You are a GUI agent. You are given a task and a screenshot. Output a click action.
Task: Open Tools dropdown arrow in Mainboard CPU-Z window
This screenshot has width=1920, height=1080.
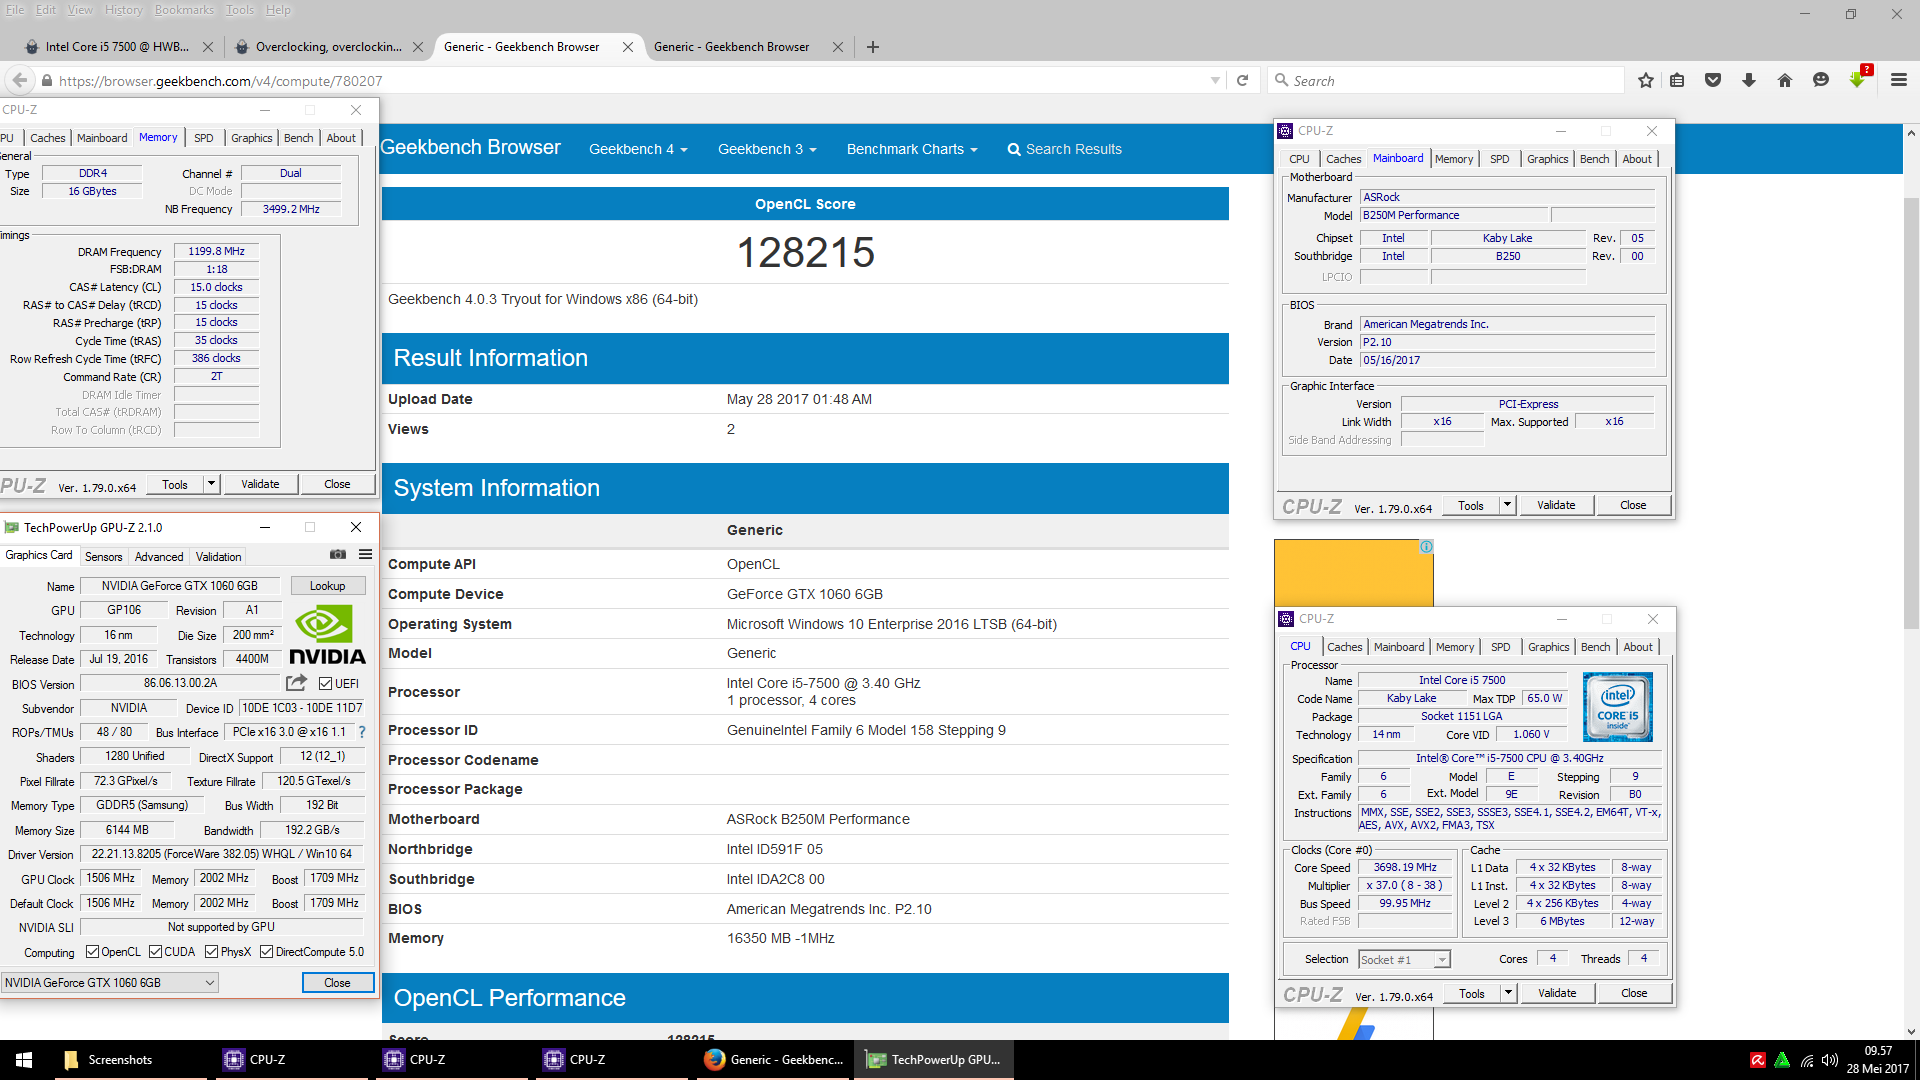click(1507, 505)
